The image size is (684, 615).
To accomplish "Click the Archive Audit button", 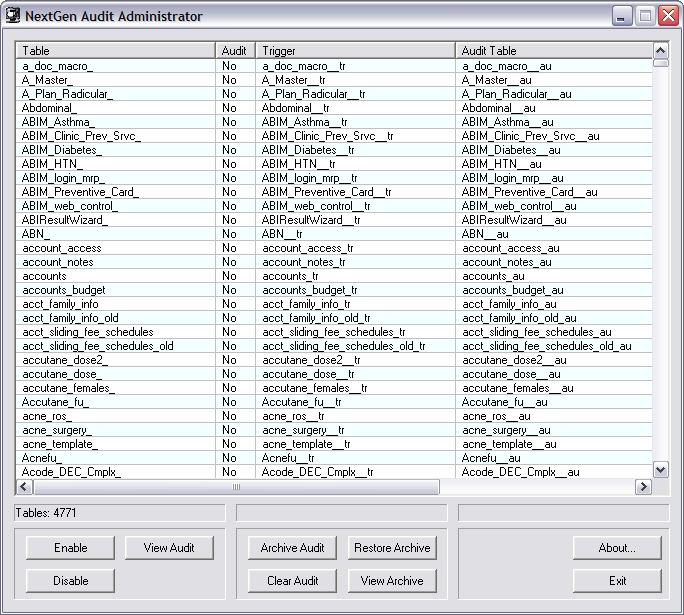I will pos(292,548).
